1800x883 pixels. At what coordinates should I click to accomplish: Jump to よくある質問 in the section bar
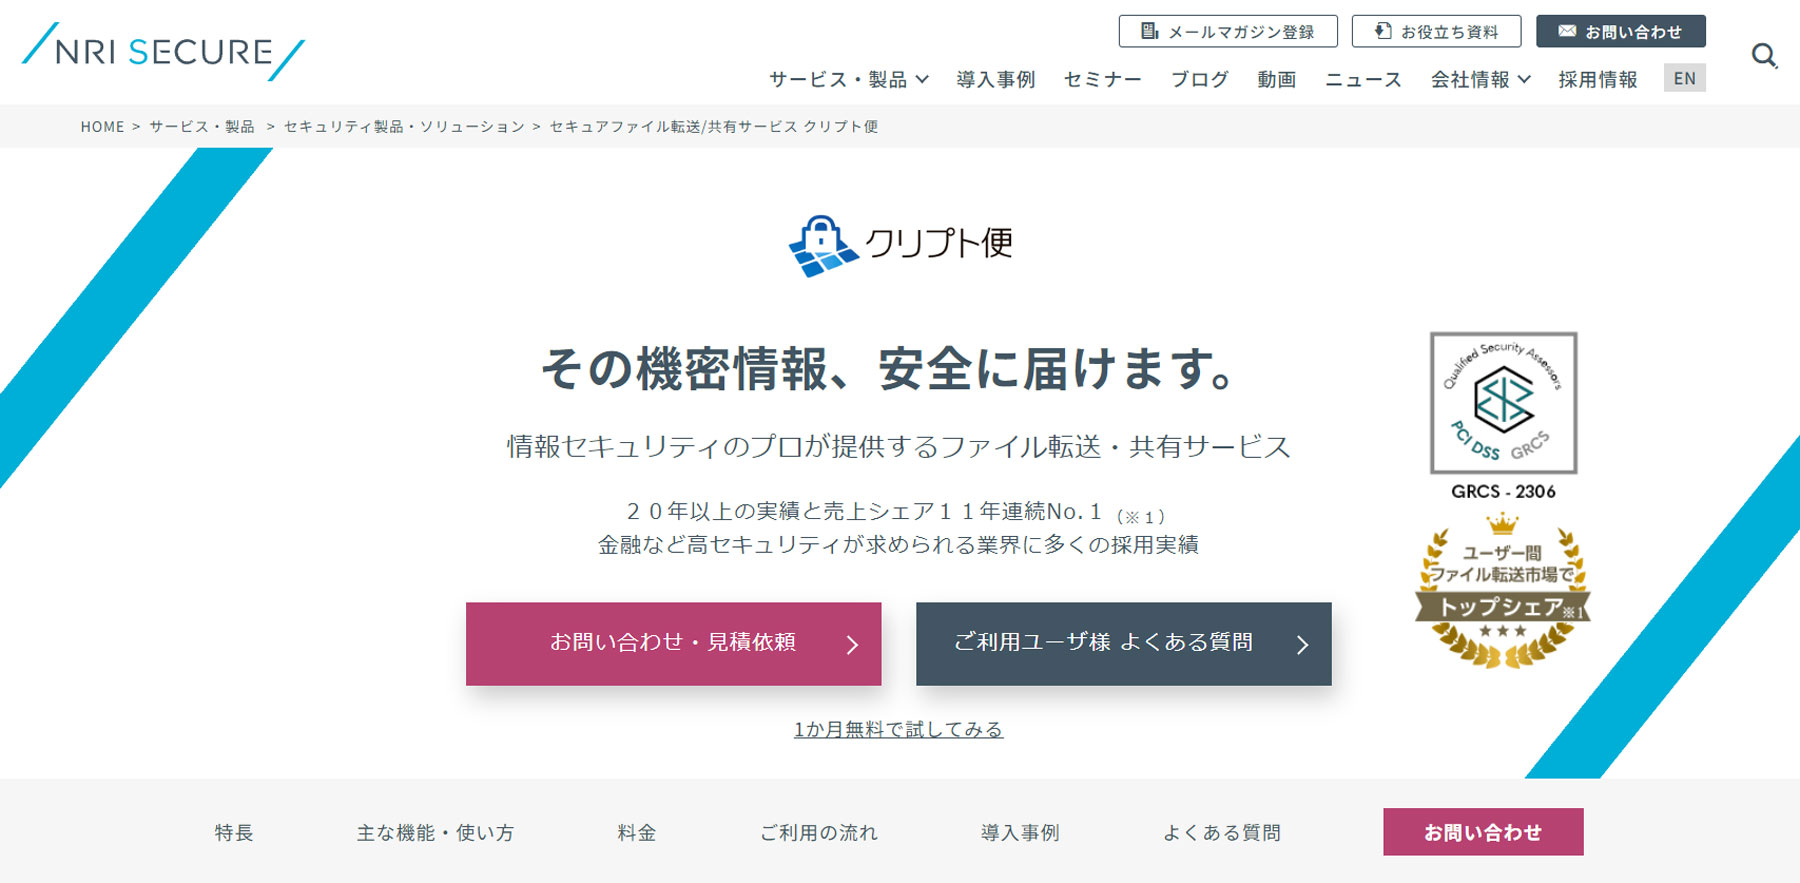point(1222,833)
